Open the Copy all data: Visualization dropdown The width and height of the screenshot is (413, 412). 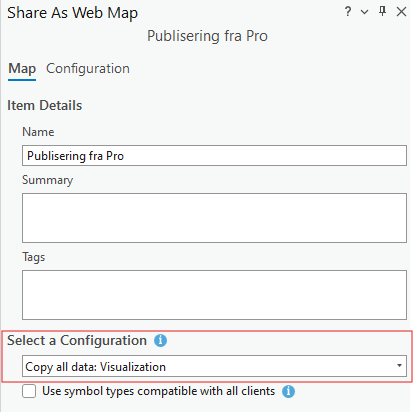pos(214,366)
